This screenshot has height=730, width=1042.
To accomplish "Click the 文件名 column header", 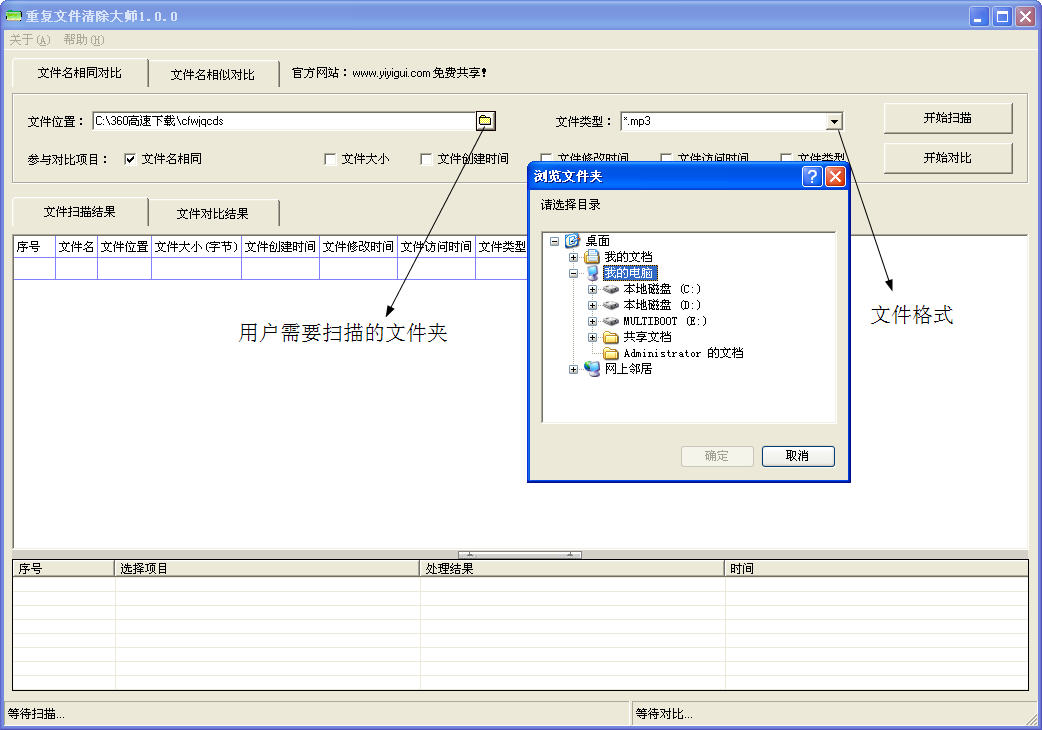I will click(x=76, y=247).
